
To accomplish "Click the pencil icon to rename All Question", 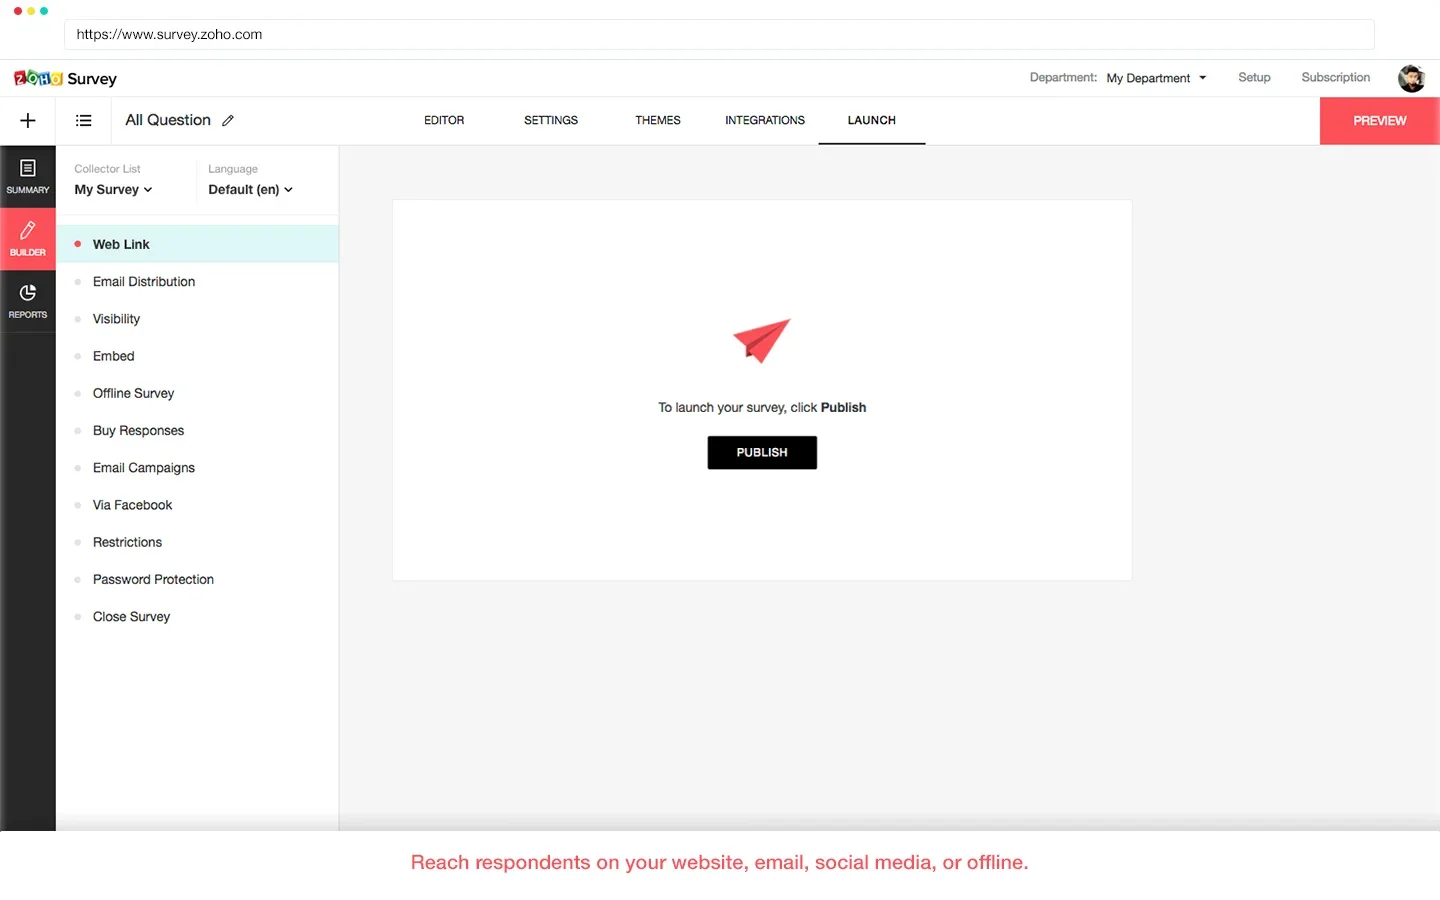I will pos(227,119).
